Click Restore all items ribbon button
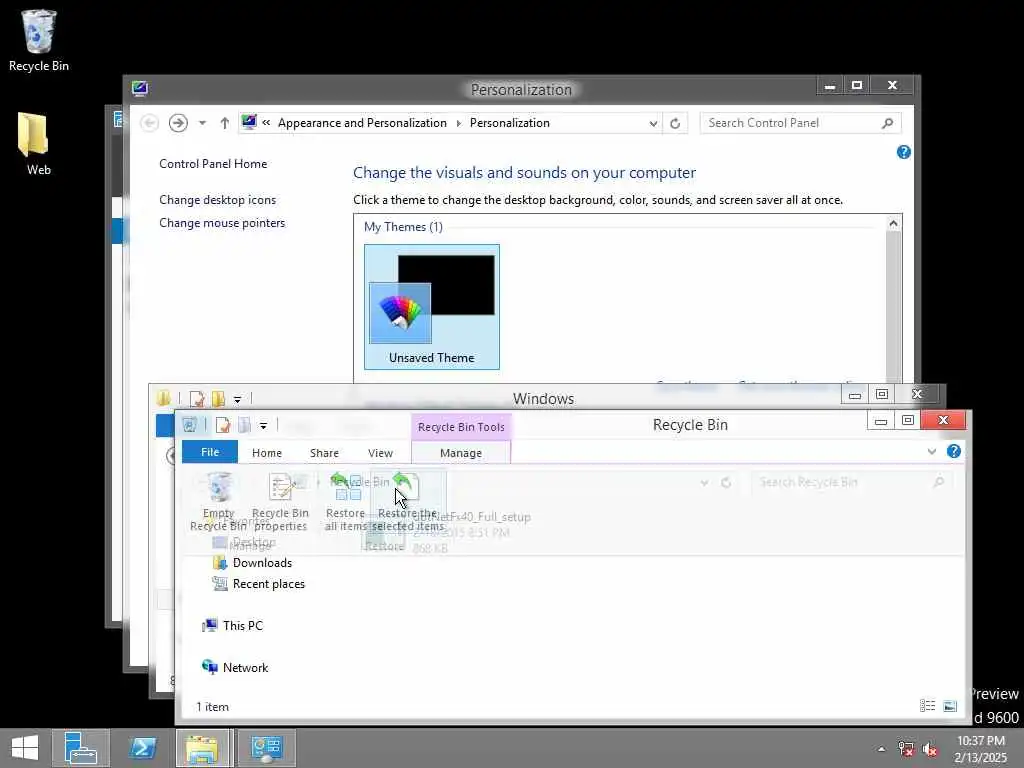The height and width of the screenshot is (768, 1024). [x=345, y=502]
